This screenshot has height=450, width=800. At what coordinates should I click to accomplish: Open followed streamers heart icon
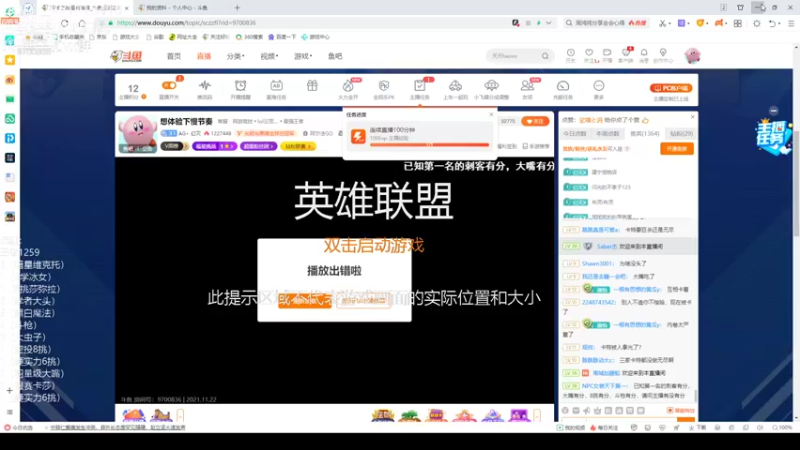pyautogui.click(x=589, y=53)
